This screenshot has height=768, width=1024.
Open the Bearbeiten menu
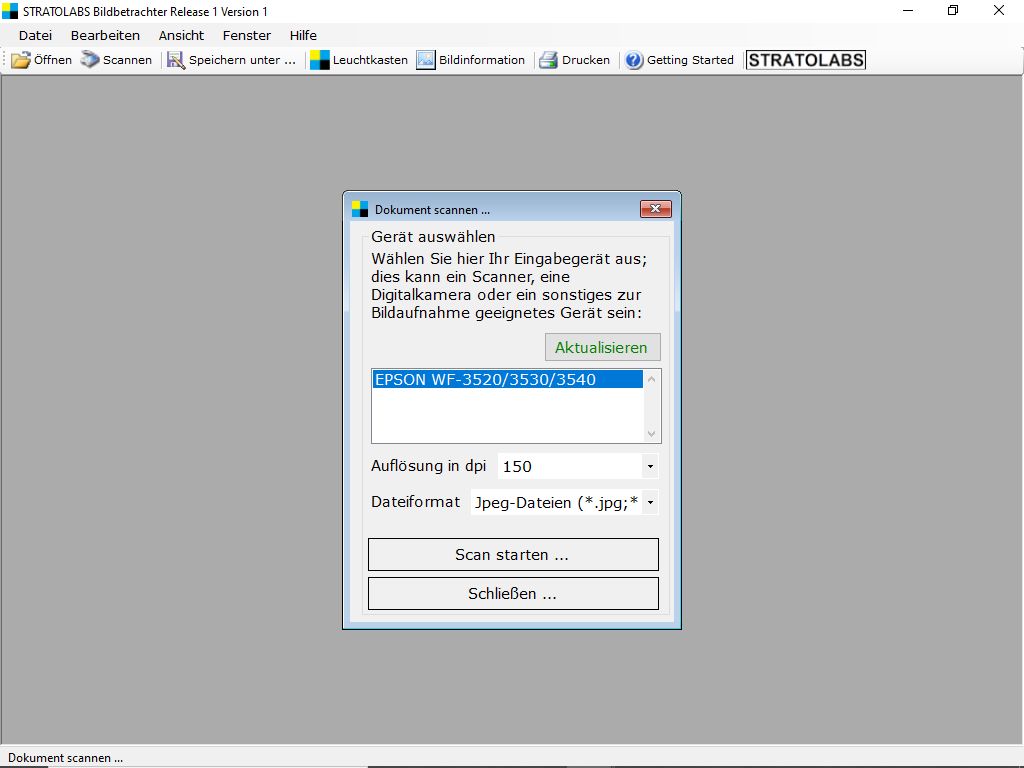click(x=105, y=35)
